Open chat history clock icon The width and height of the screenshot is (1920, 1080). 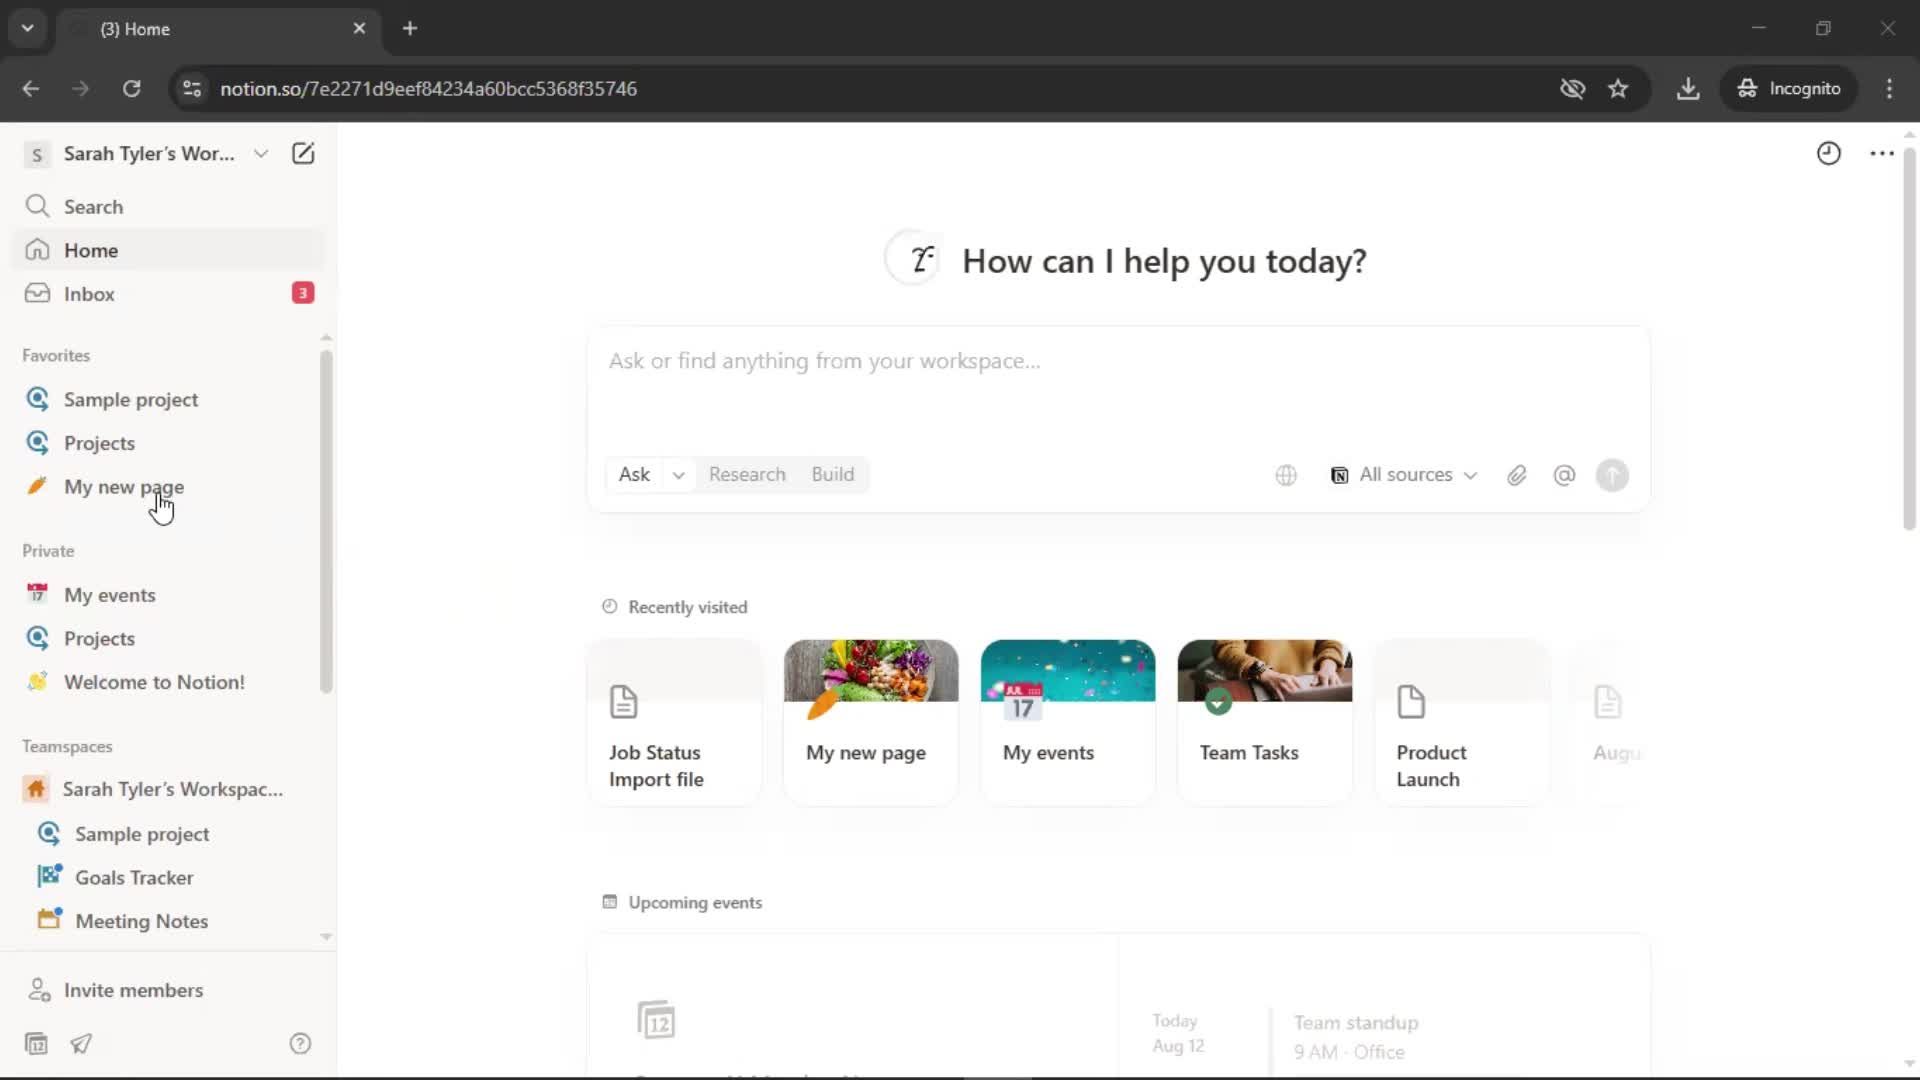[x=1828, y=153]
